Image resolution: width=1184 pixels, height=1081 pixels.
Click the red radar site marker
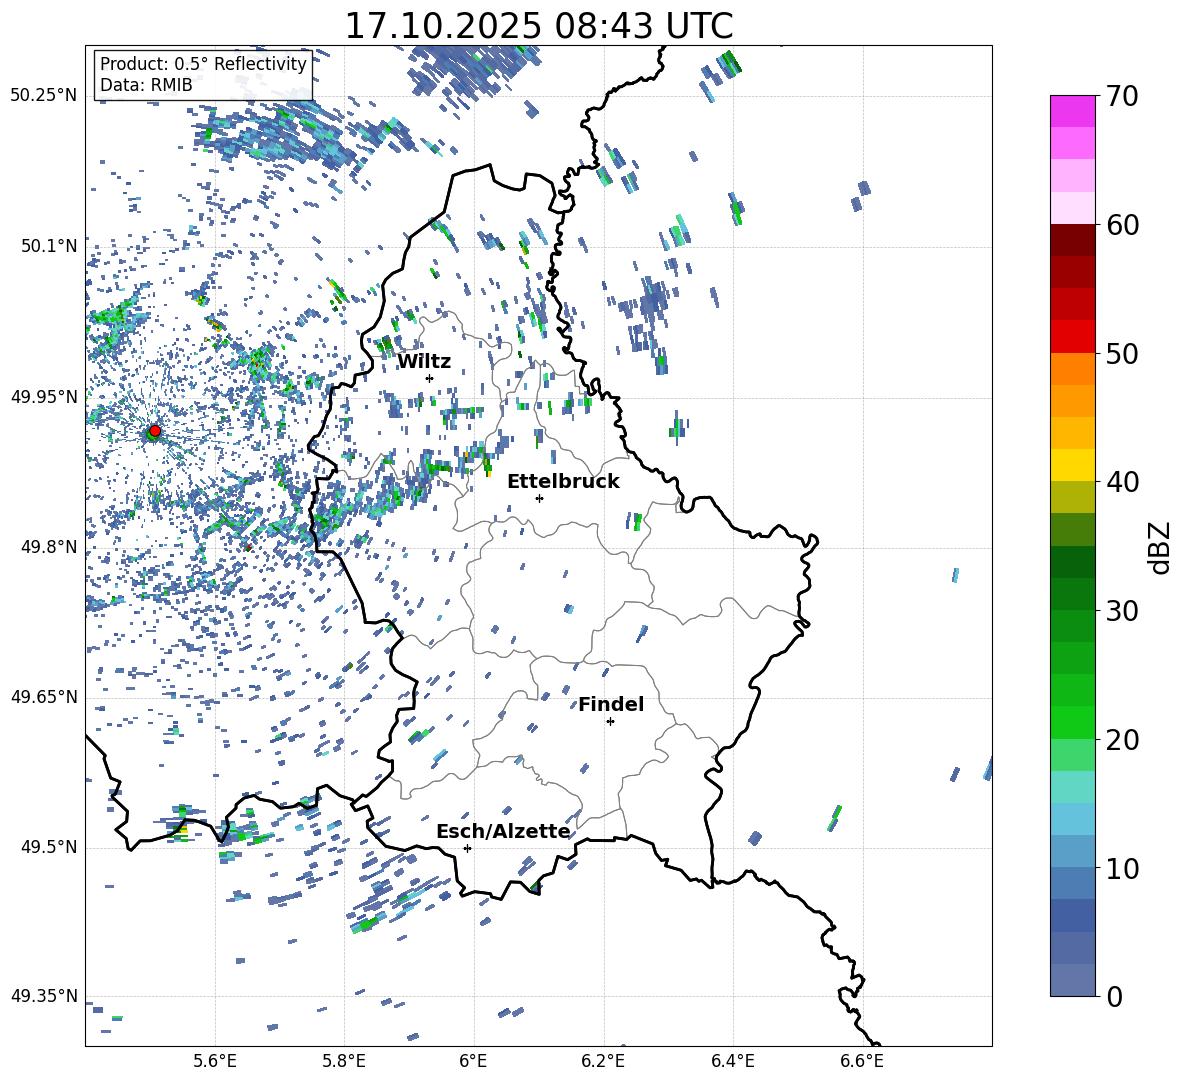pos(154,431)
